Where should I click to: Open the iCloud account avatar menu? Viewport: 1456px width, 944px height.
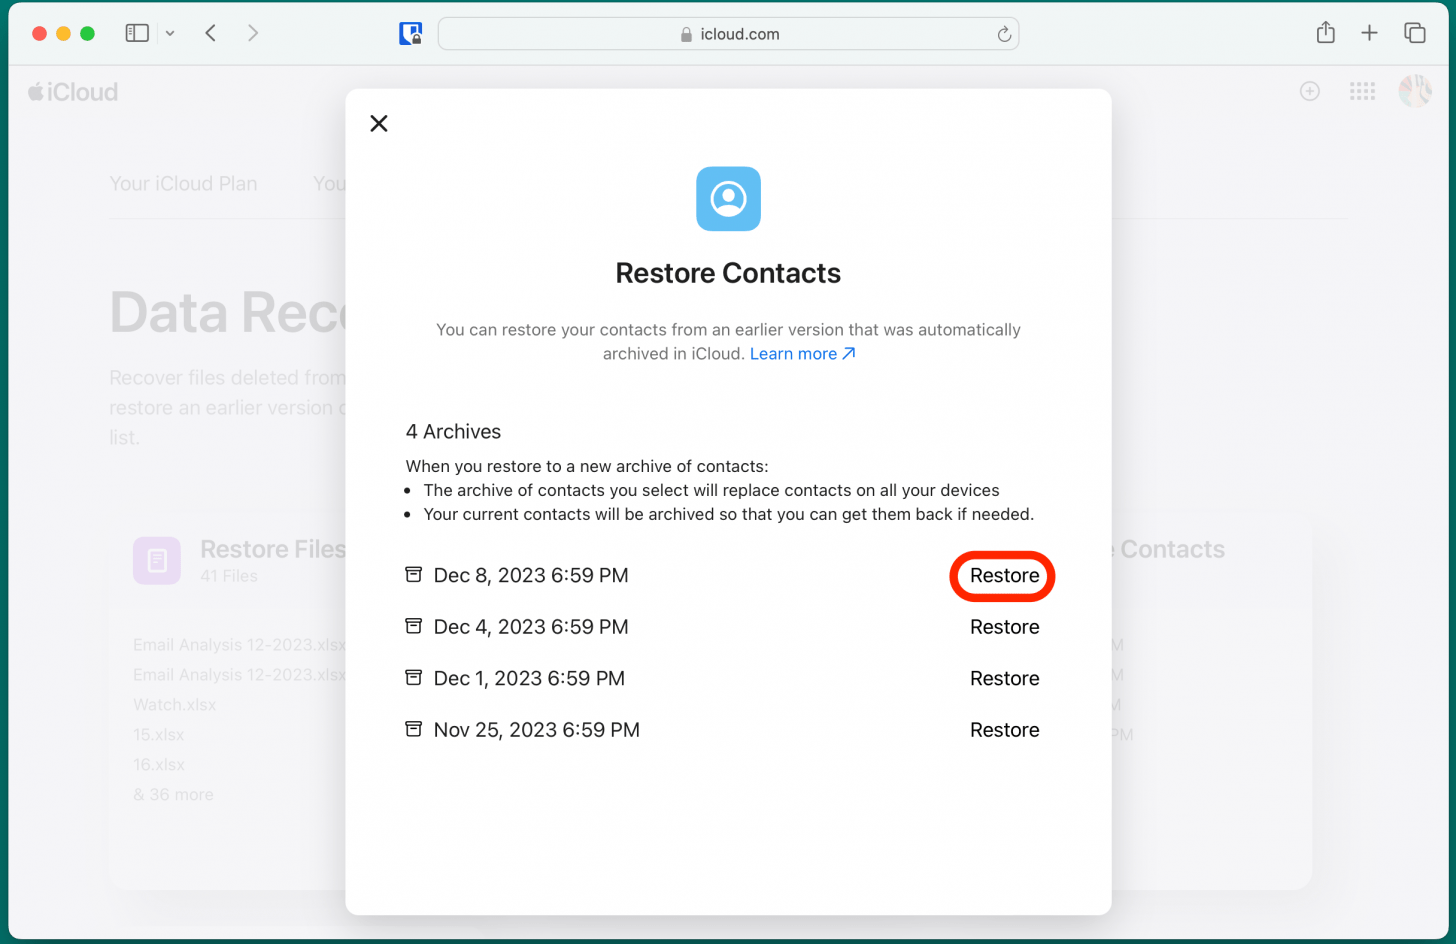click(1414, 91)
